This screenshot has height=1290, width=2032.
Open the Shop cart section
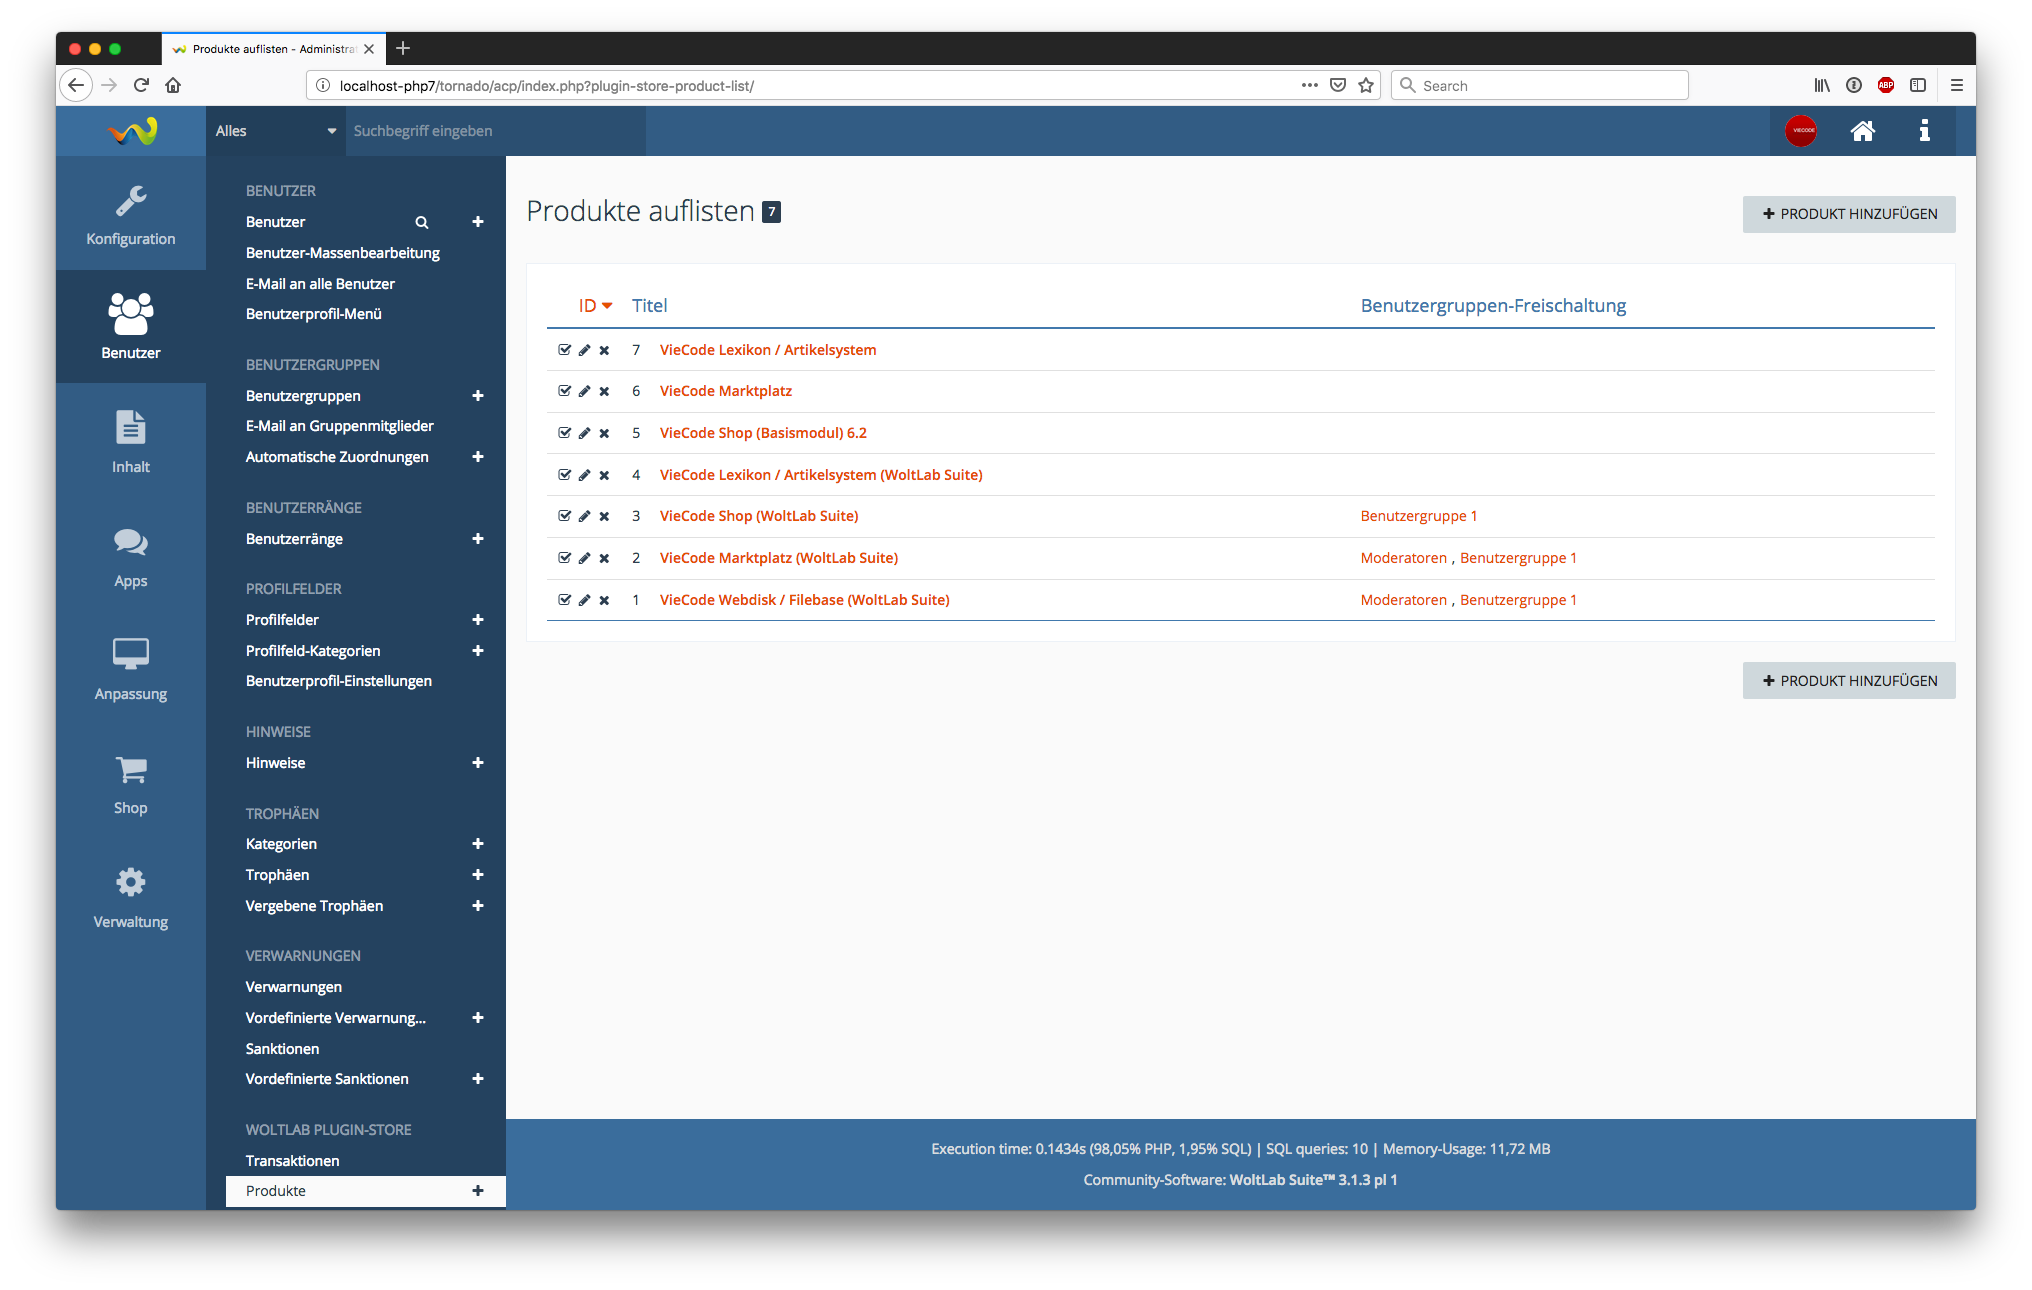tap(130, 783)
